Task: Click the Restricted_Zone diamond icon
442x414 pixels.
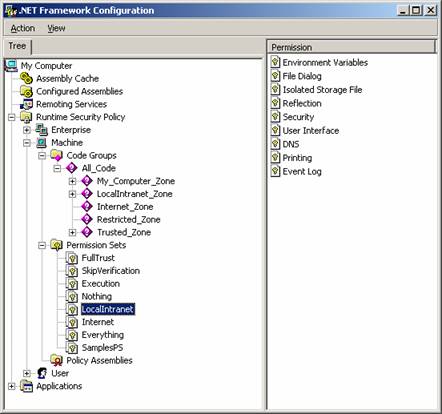Action: tap(87, 220)
